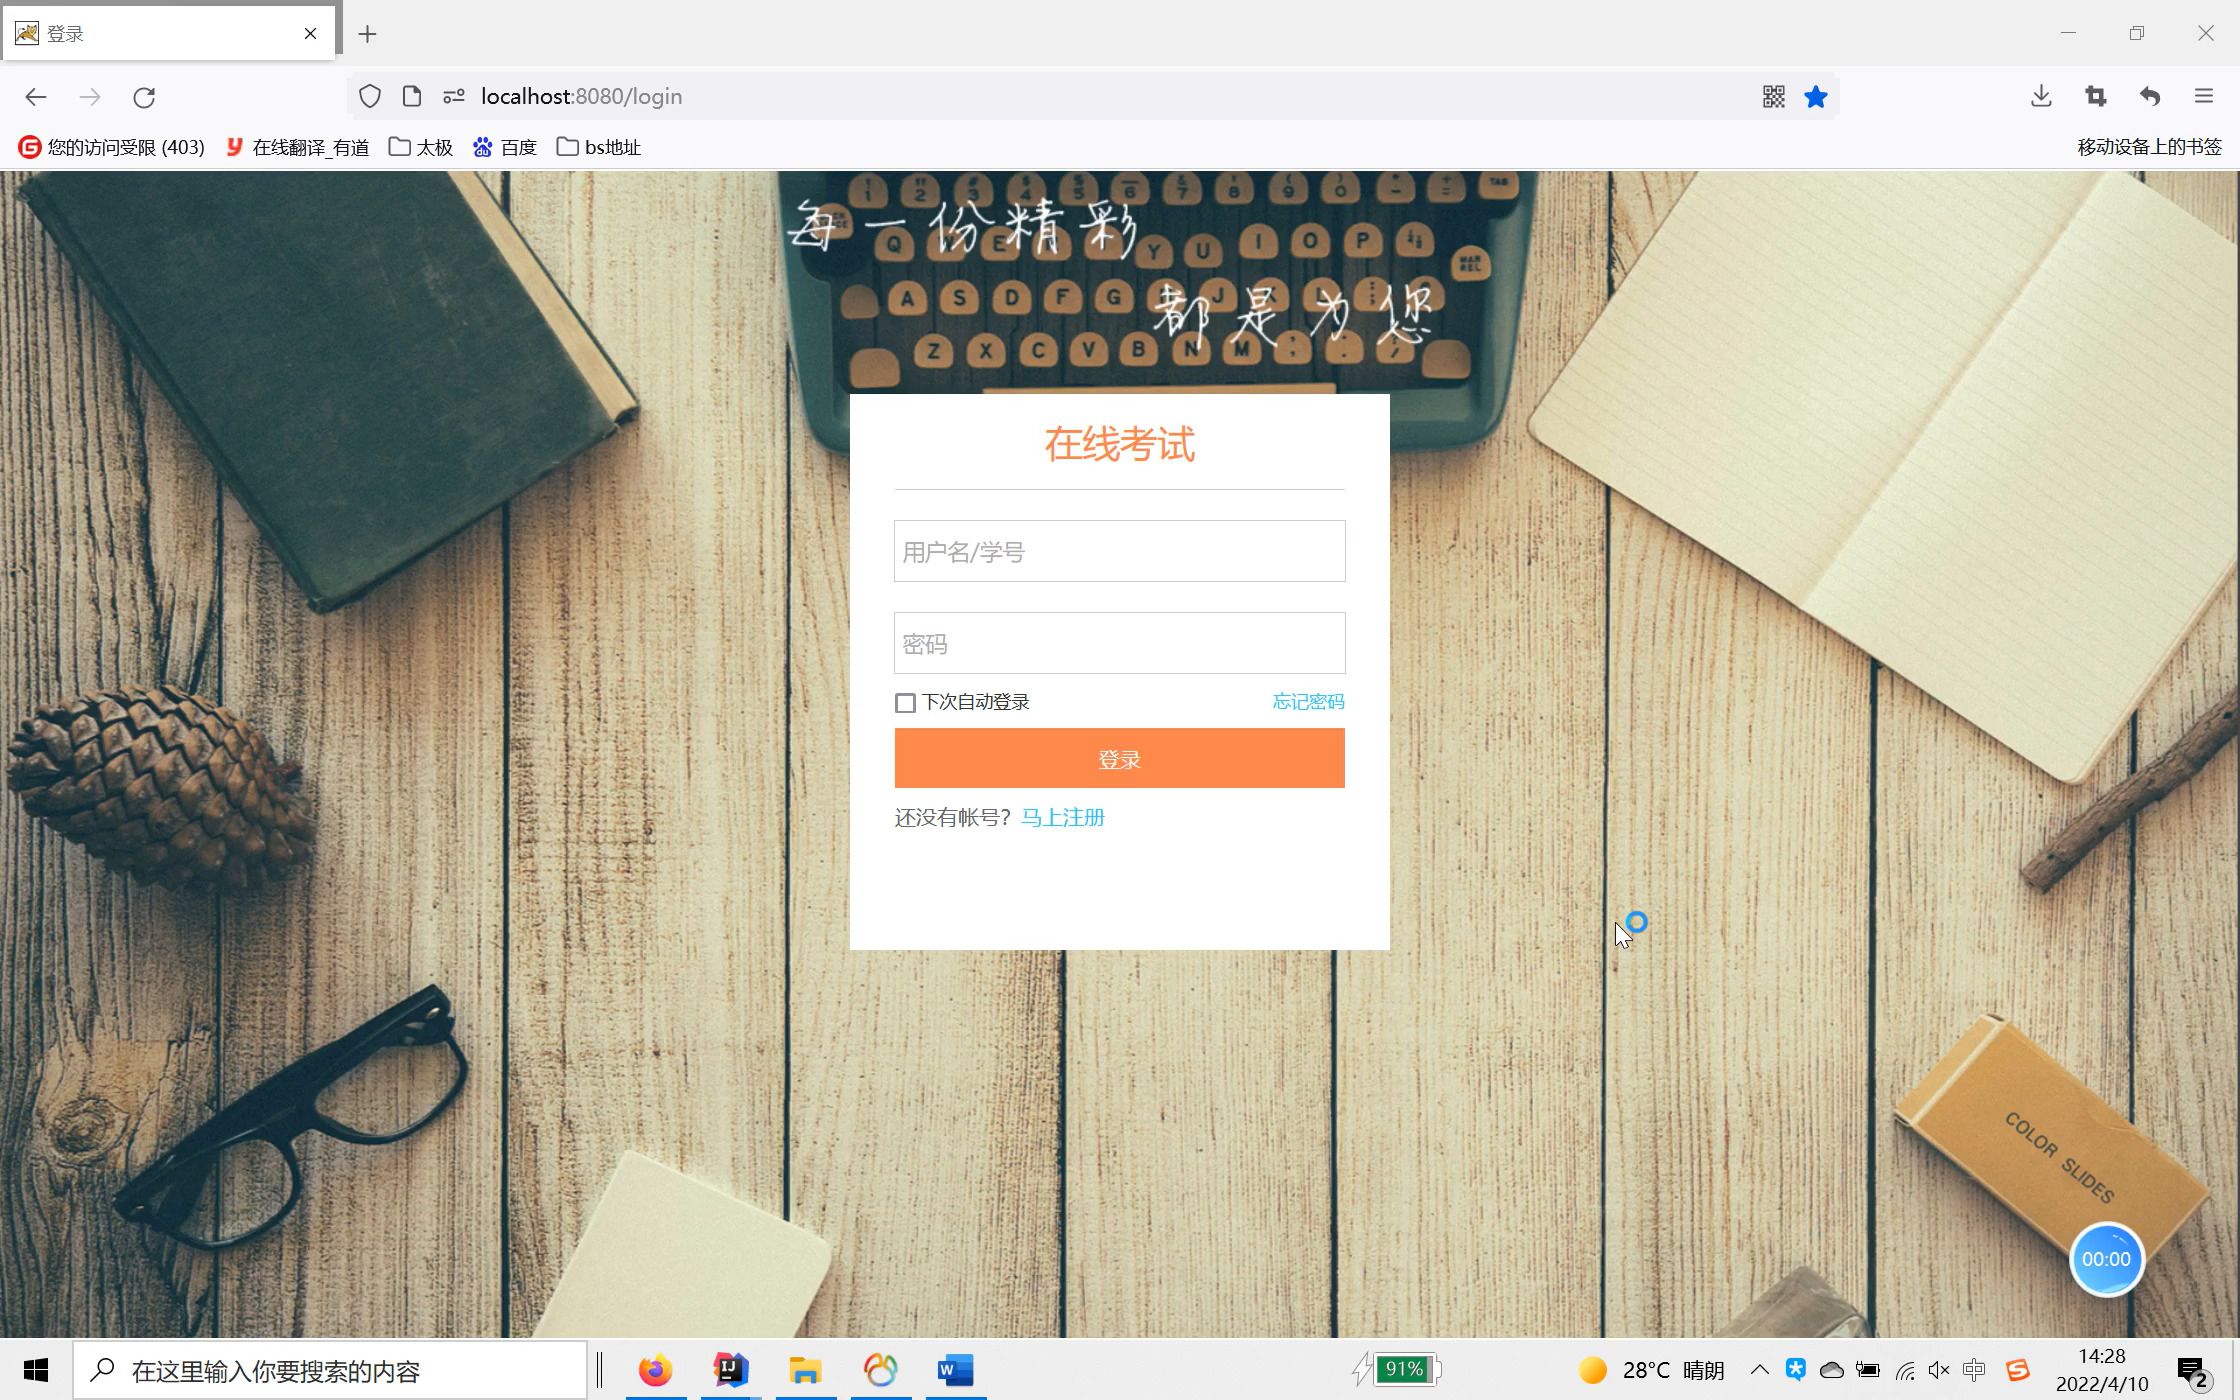Viewport: 2240px width, 1400px height.
Task: Close the 登录 tab
Action: [x=310, y=34]
